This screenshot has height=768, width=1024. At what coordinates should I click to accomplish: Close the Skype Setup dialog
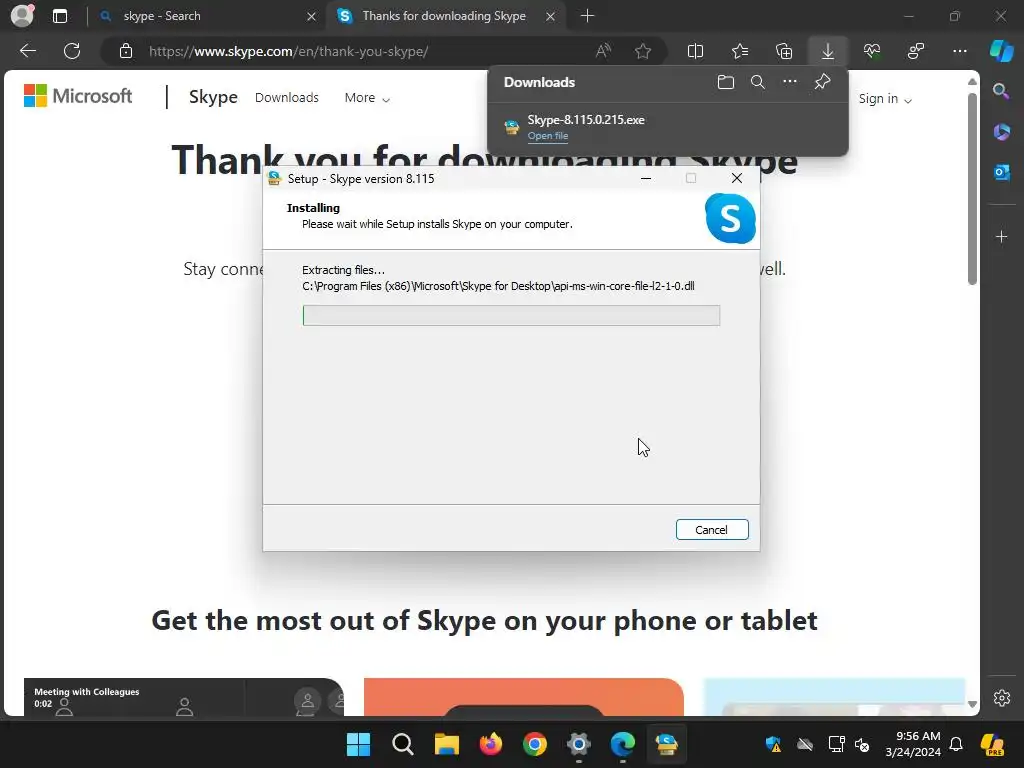[737, 178]
